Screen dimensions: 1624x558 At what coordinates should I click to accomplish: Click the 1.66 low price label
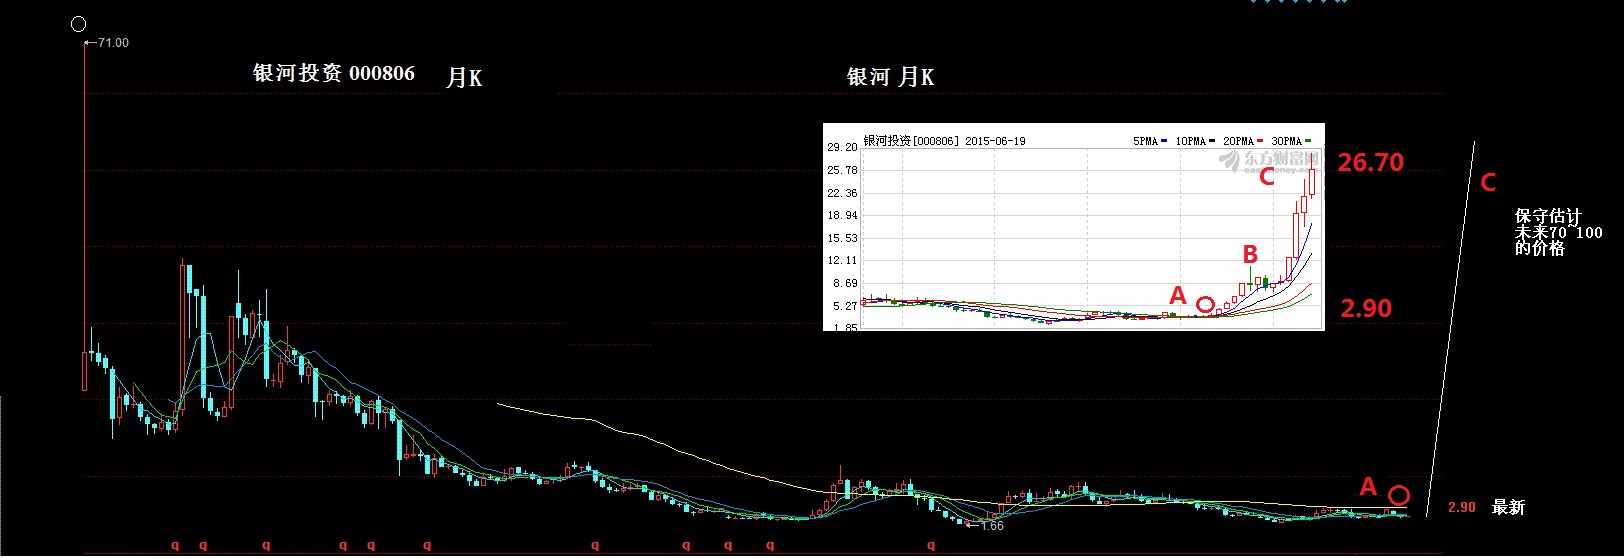pos(992,526)
